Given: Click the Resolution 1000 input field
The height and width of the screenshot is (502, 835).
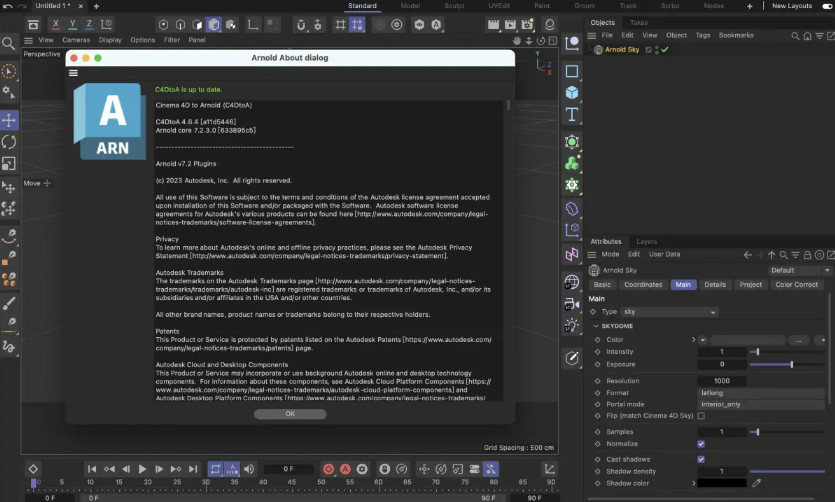Looking at the screenshot, I should coord(722,381).
